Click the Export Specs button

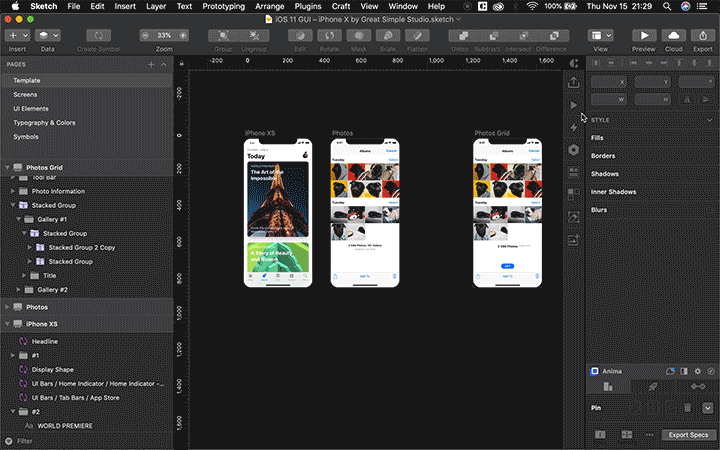(x=688, y=435)
